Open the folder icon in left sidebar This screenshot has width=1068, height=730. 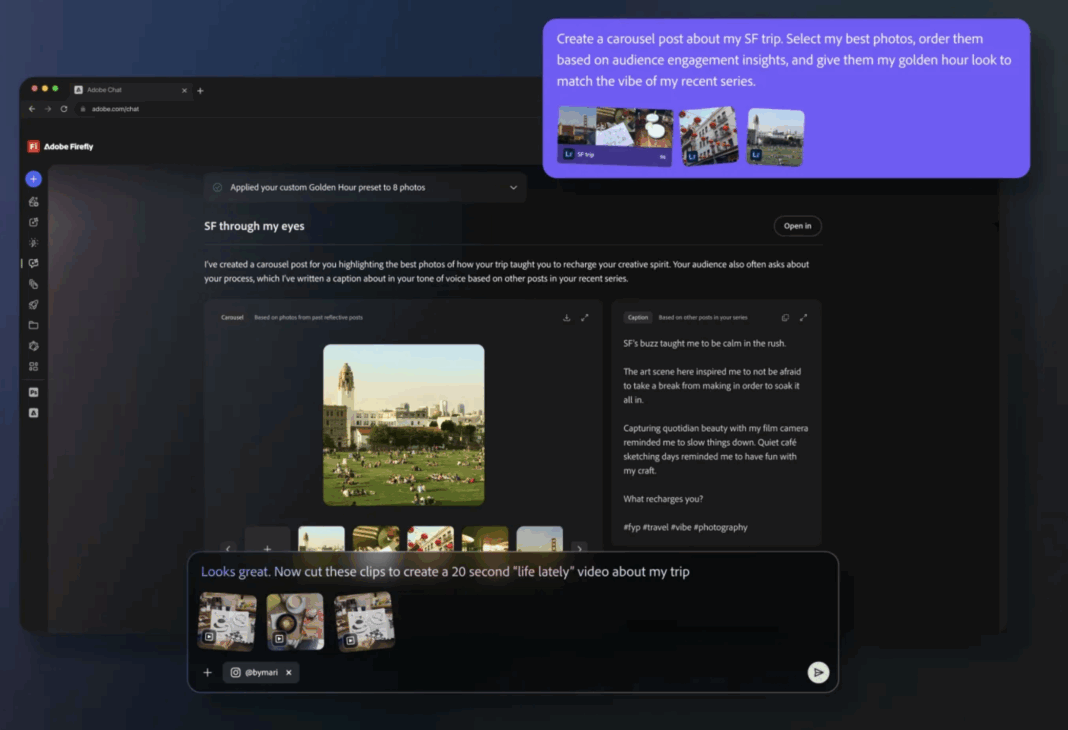33,325
